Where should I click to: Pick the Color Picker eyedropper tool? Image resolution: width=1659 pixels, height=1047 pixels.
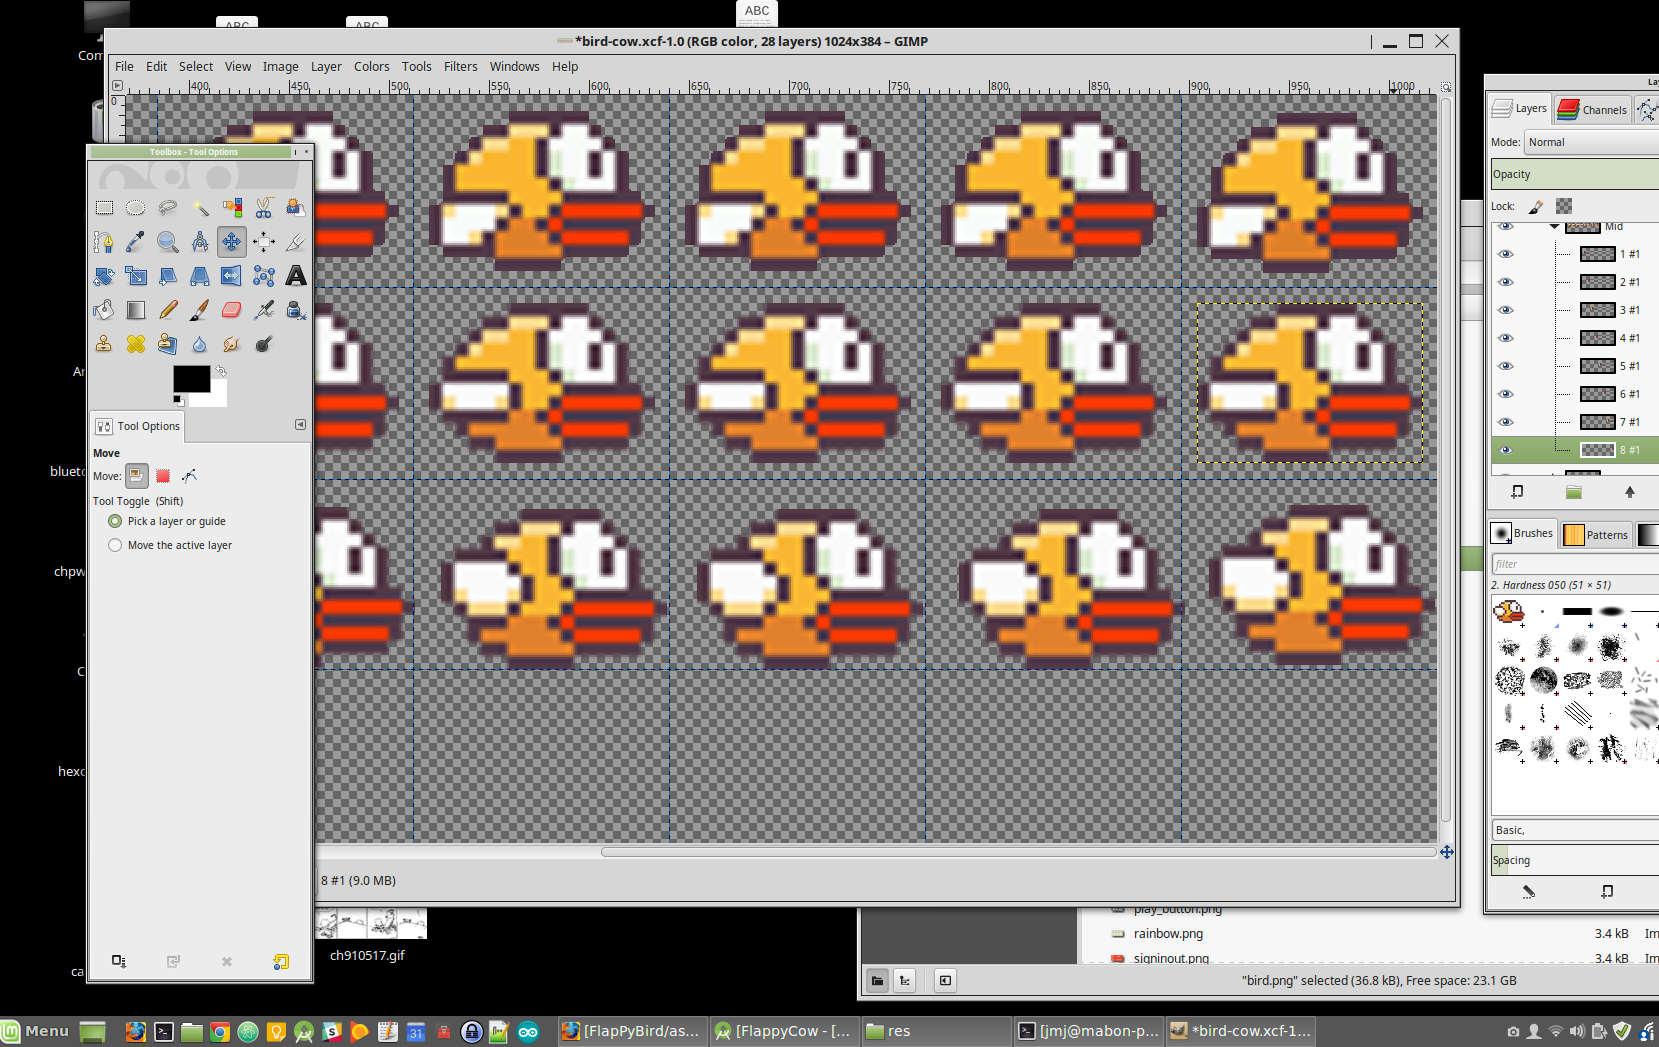point(136,241)
